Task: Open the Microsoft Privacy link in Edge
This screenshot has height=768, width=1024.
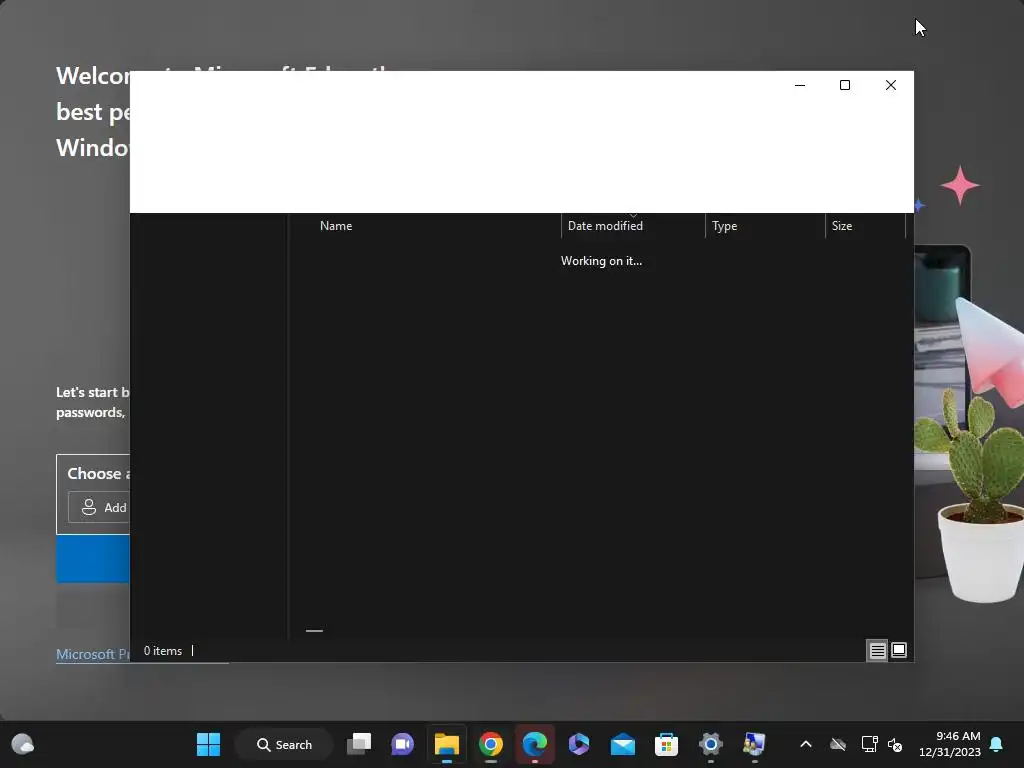Action: 93,654
